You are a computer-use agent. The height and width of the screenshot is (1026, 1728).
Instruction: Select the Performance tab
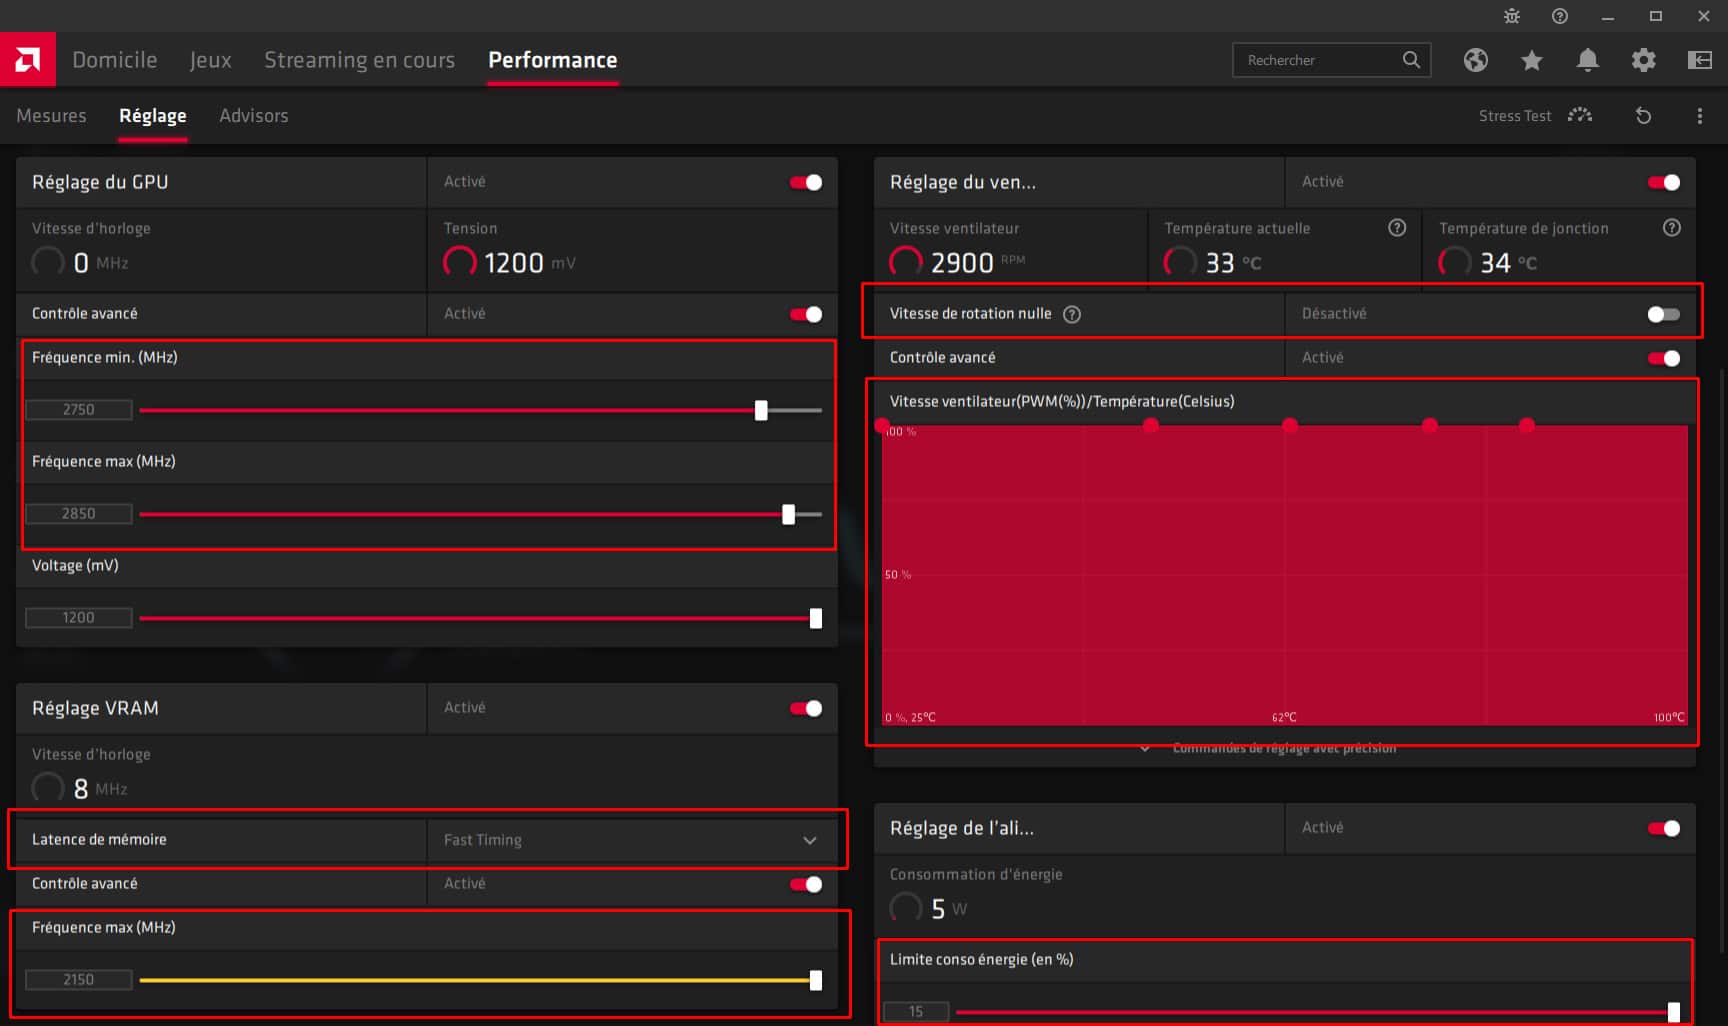[x=552, y=60]
